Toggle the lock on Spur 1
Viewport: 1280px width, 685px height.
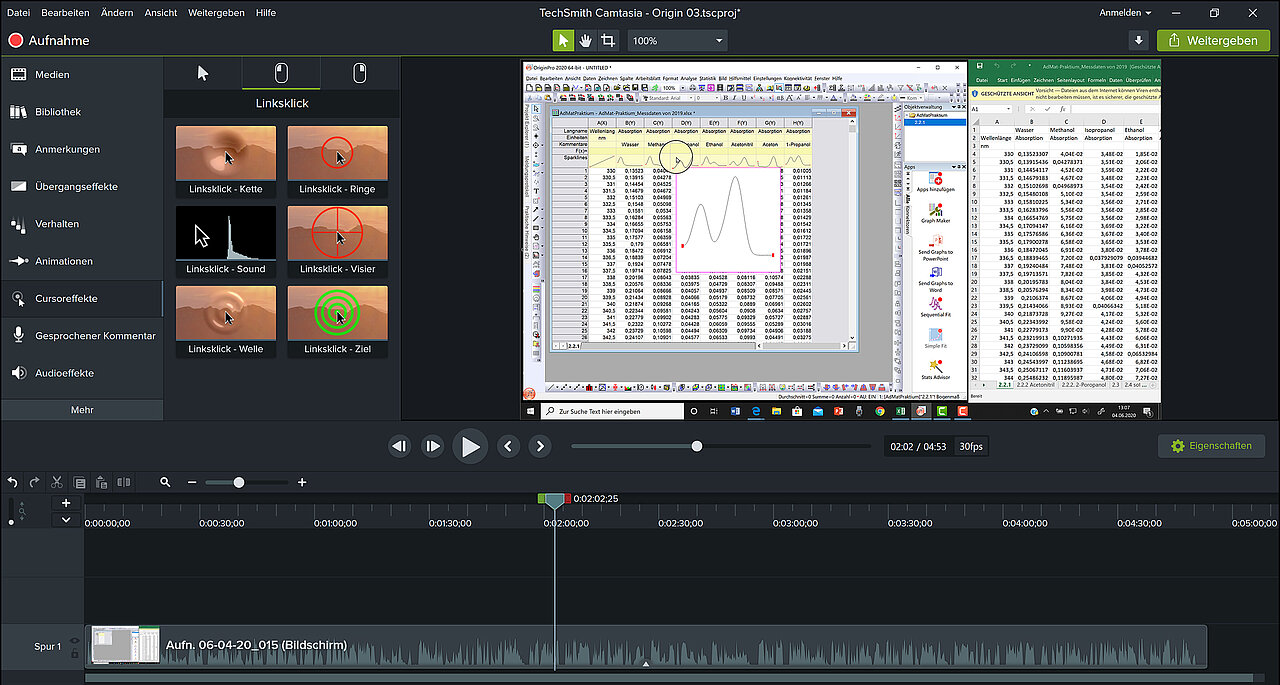(x=74, y=653)
